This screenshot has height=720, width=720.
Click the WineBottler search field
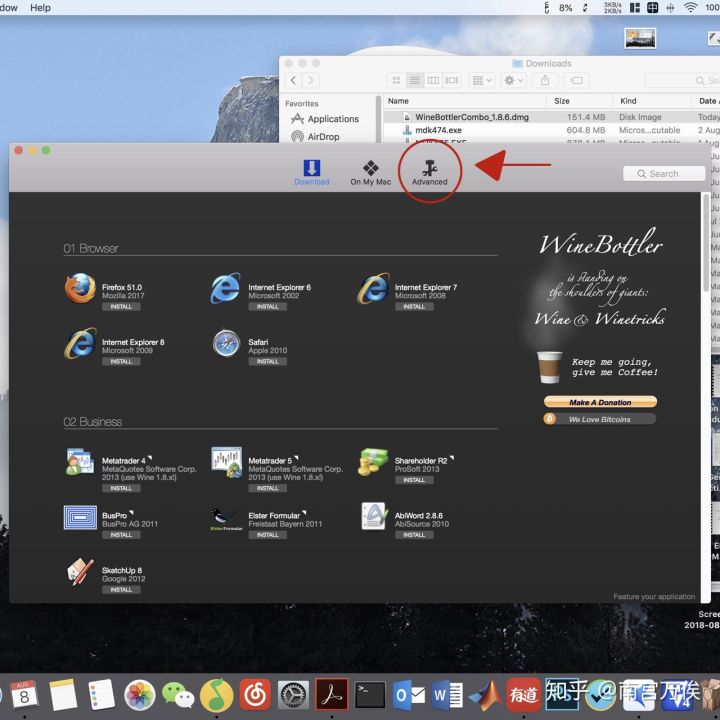[x=664, y=174]
